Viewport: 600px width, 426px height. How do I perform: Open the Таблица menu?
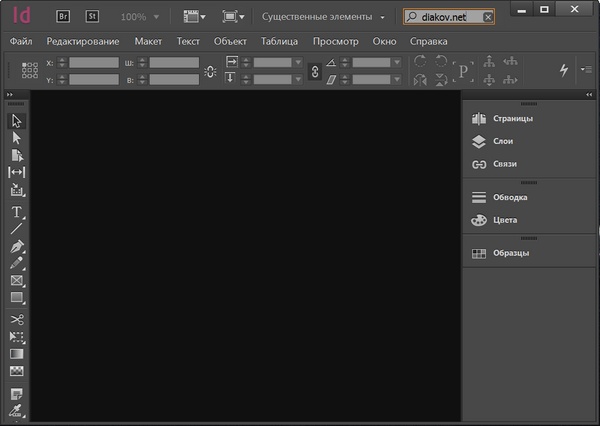[279, 41]
